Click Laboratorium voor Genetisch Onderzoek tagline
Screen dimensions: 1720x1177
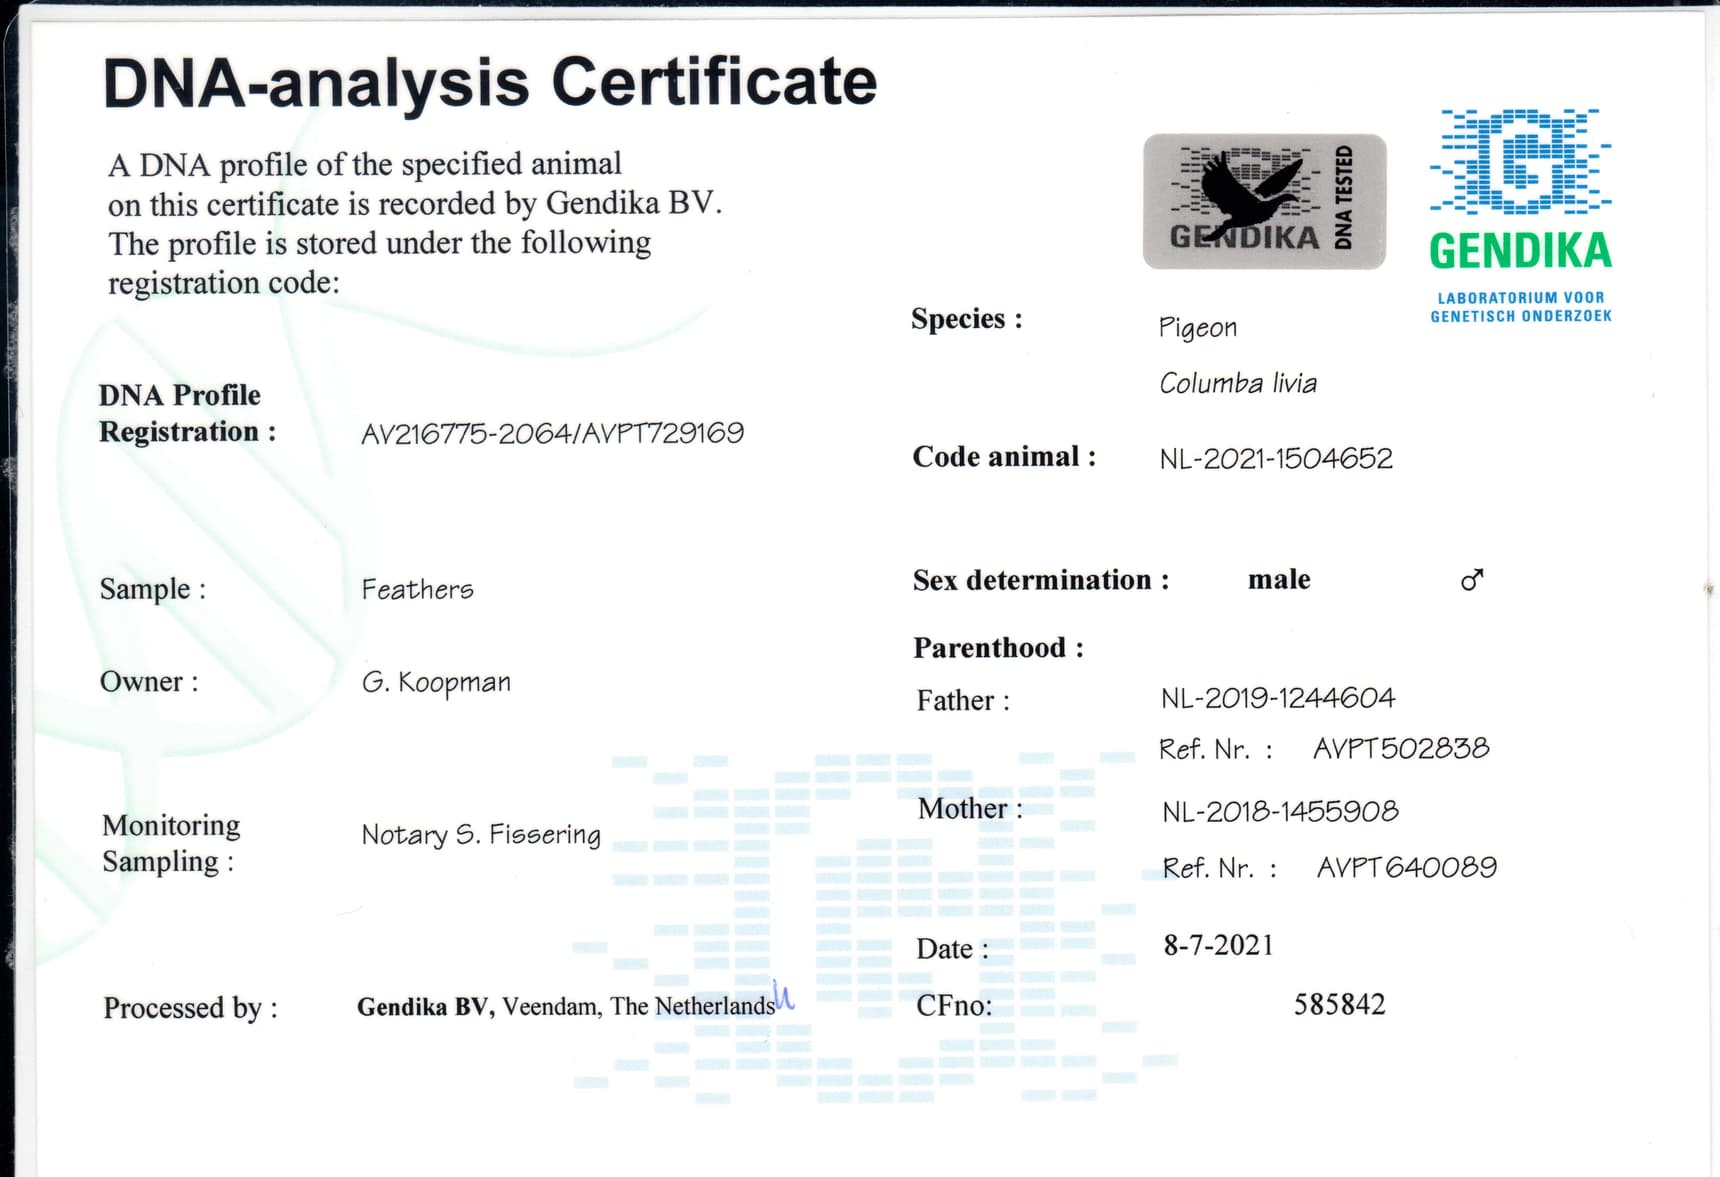tap(1520, 307)
